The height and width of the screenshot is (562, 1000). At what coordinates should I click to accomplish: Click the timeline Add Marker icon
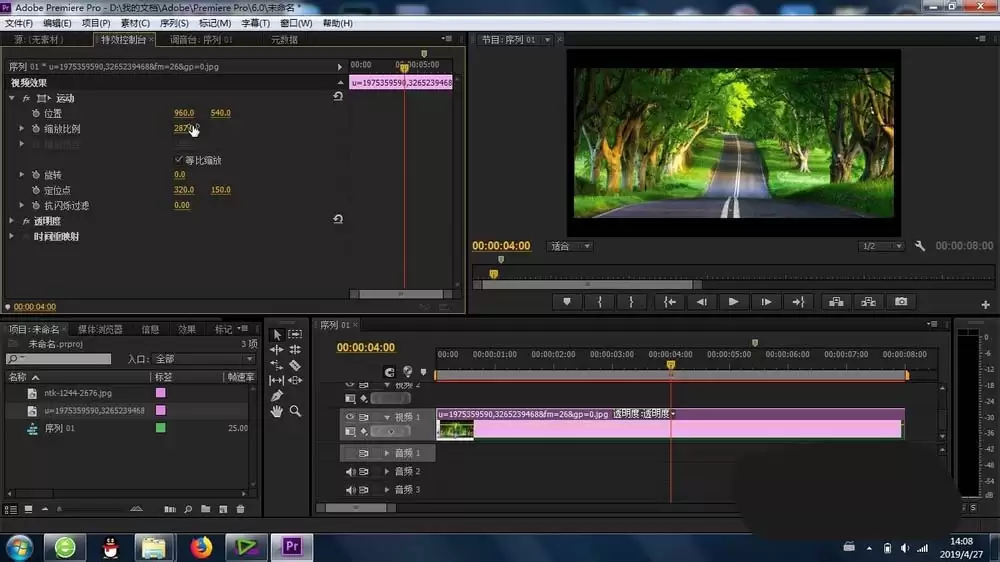click(423, 372)
